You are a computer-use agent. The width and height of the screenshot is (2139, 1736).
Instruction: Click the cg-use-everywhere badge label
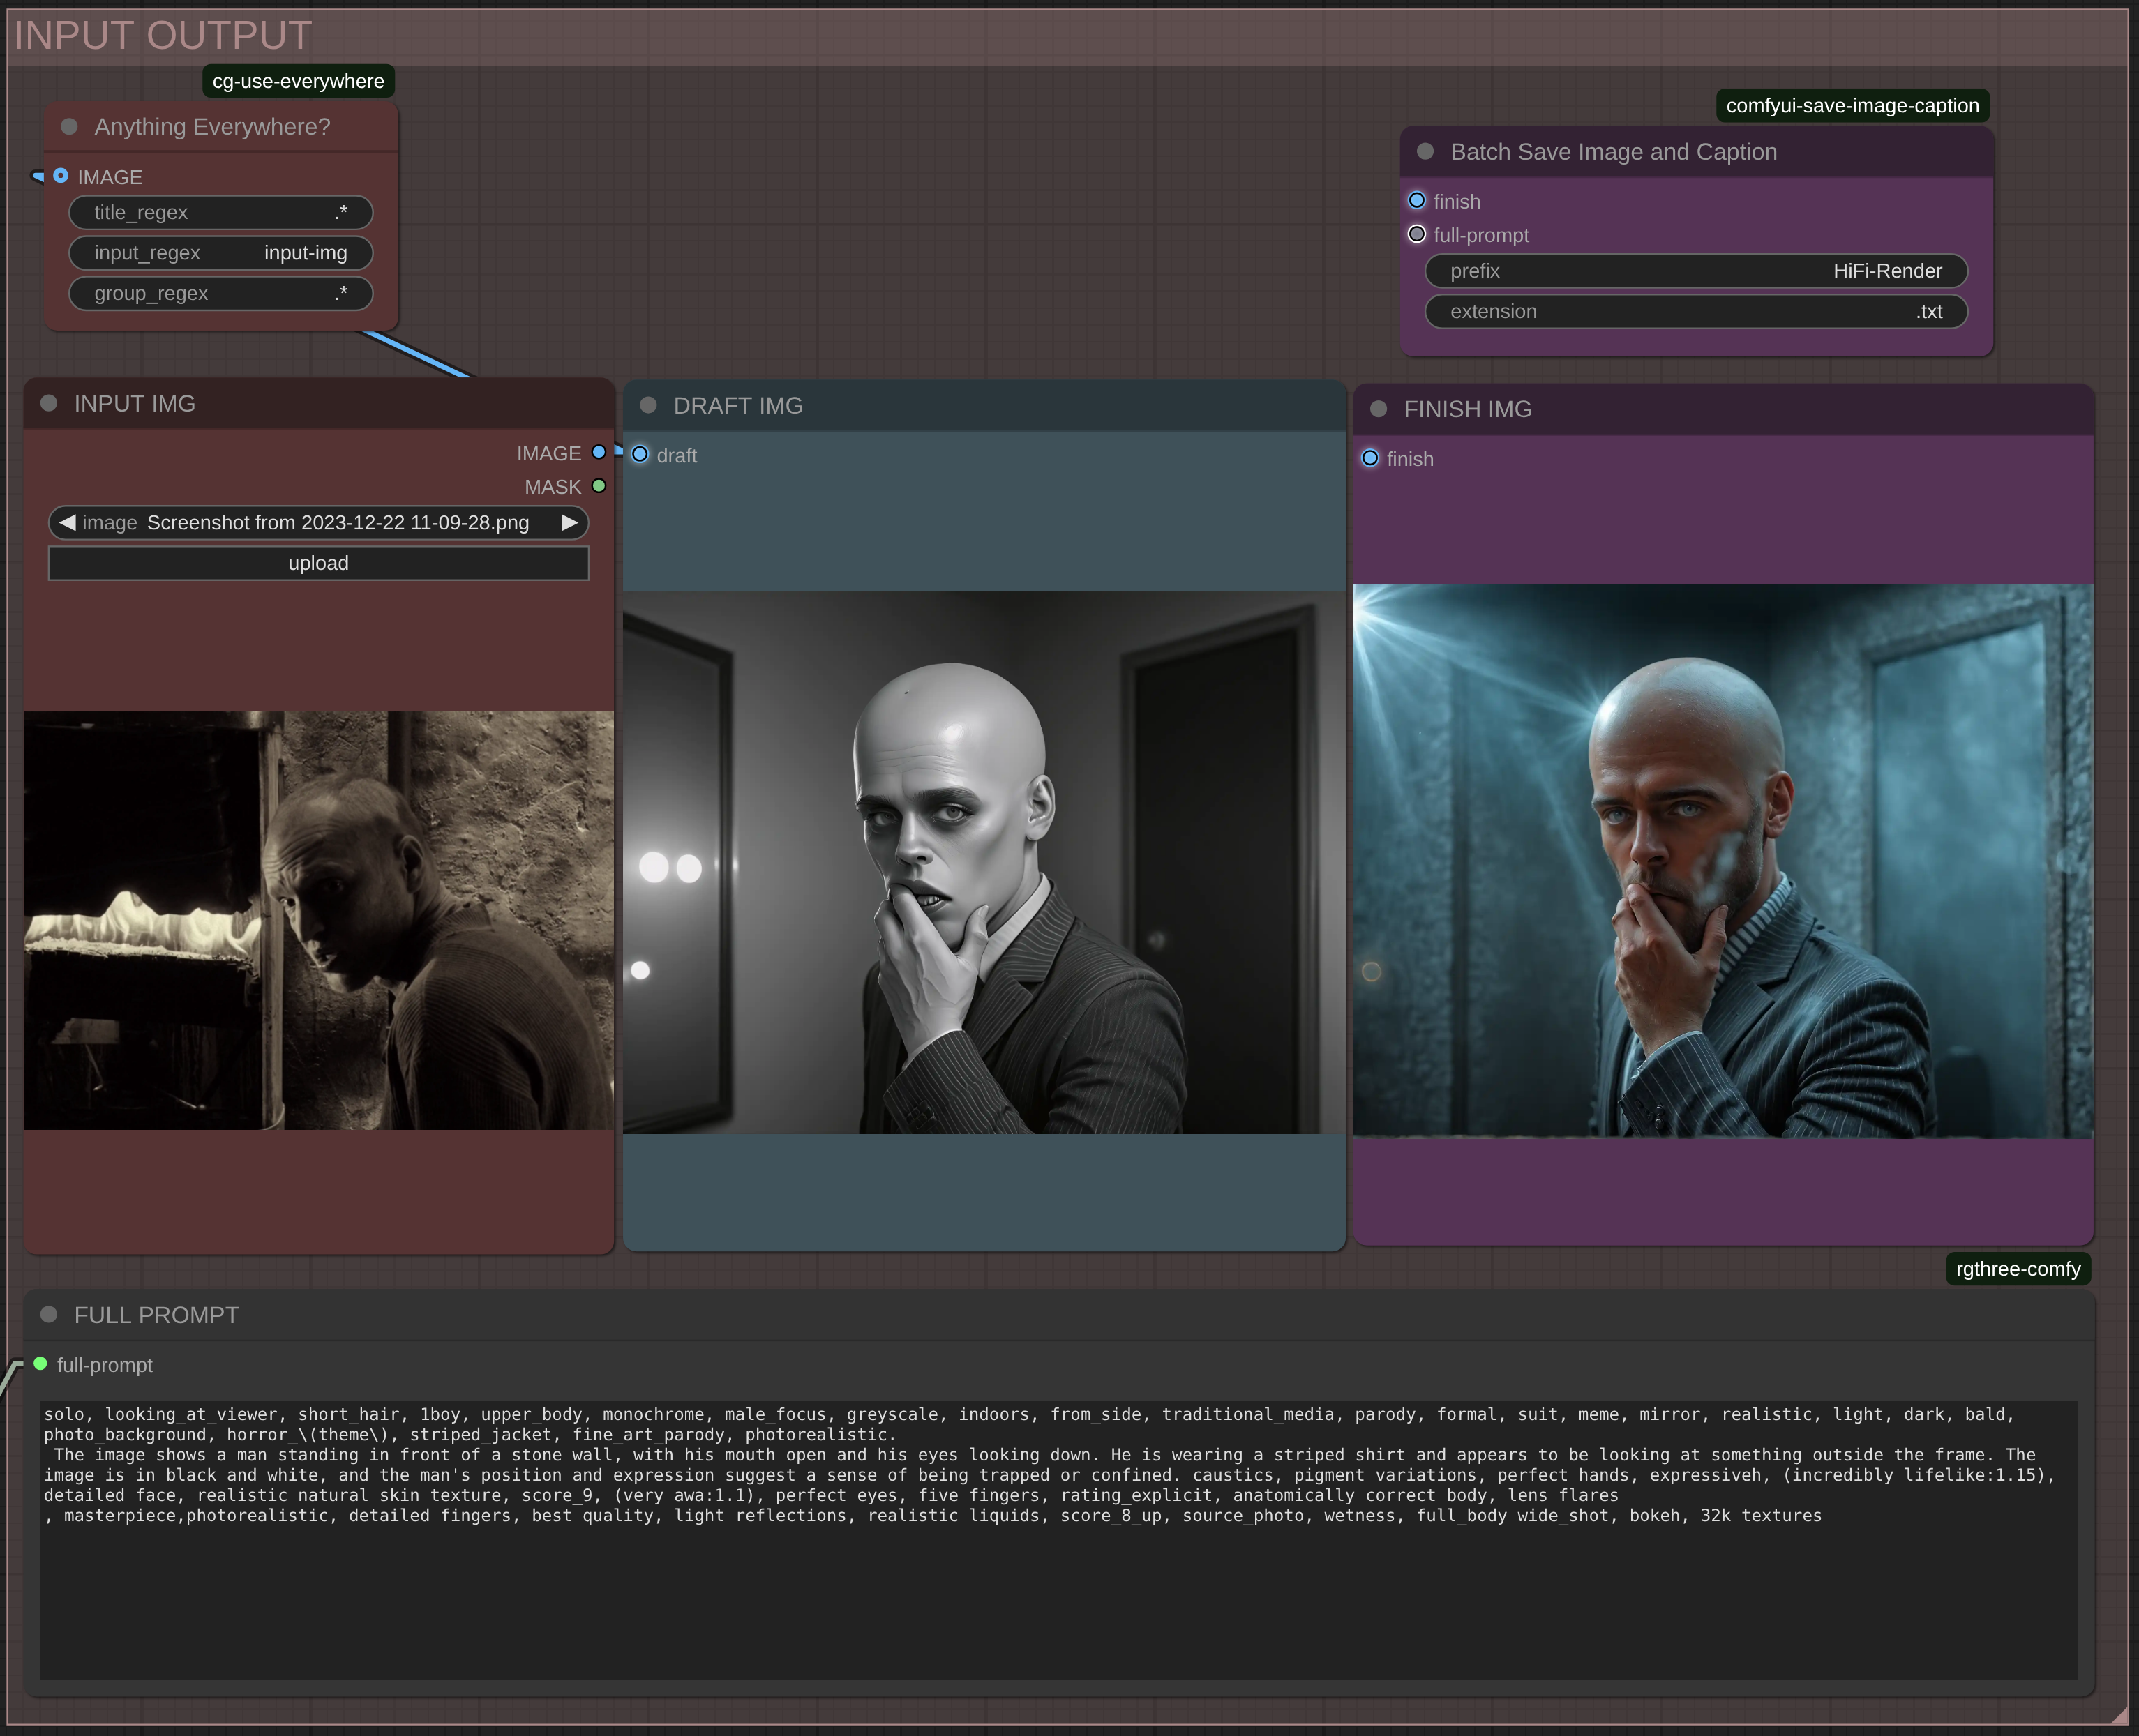[x=298, y=81]
